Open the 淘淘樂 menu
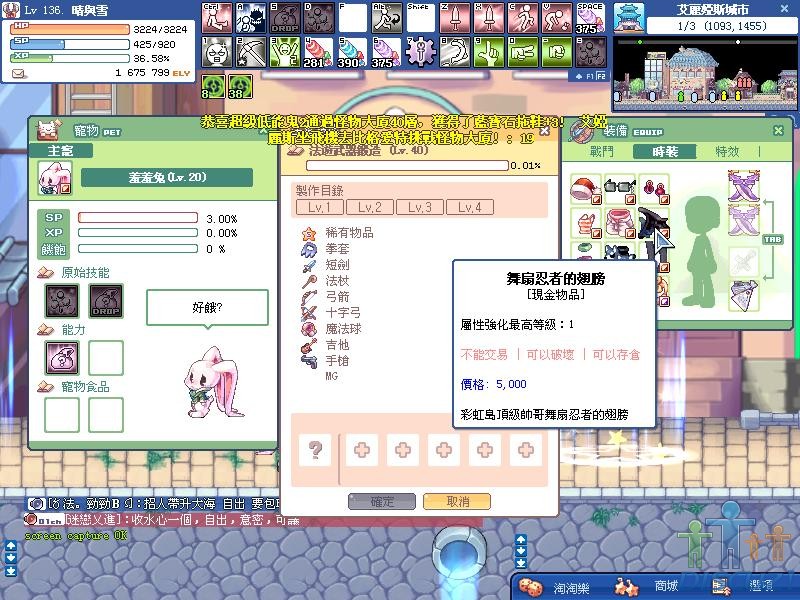800x600 pixels. click(x=570, y=586)
